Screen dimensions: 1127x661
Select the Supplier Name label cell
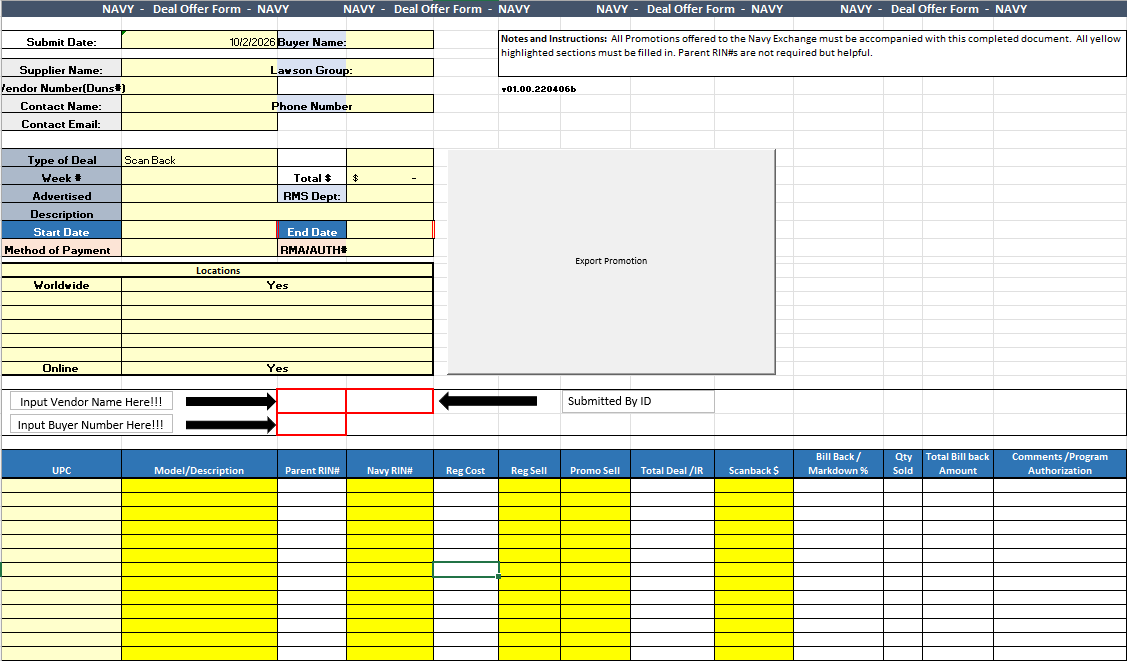coord(61,68)
